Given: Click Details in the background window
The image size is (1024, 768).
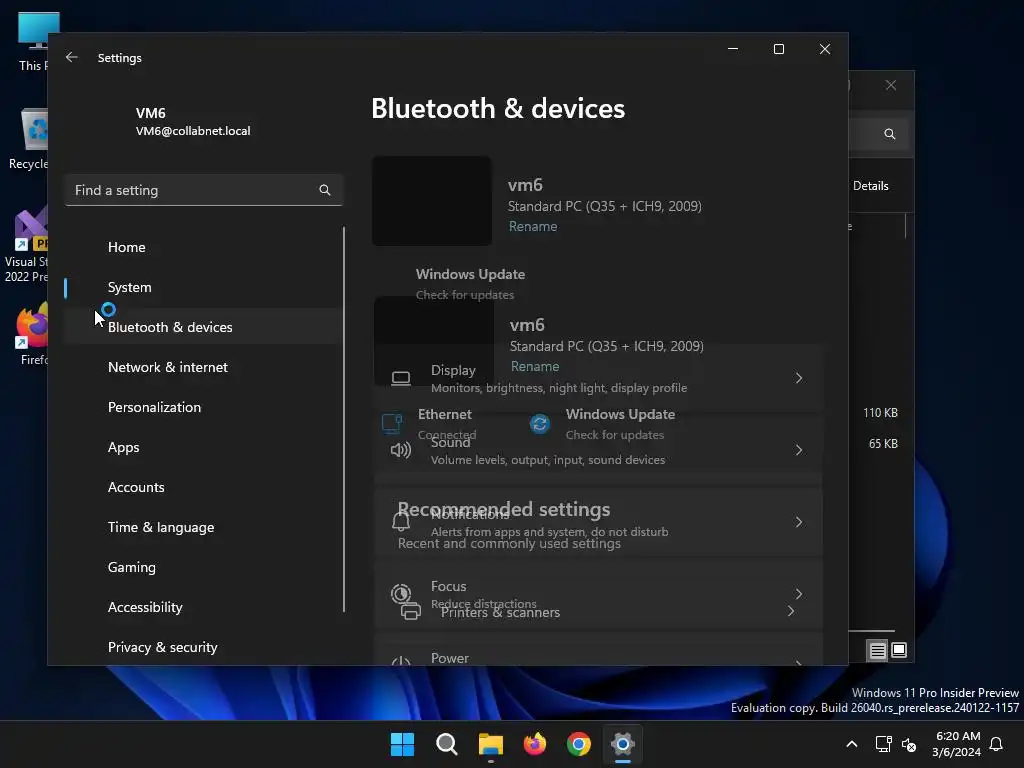Looking at the screenshot, I should (871, 186).
